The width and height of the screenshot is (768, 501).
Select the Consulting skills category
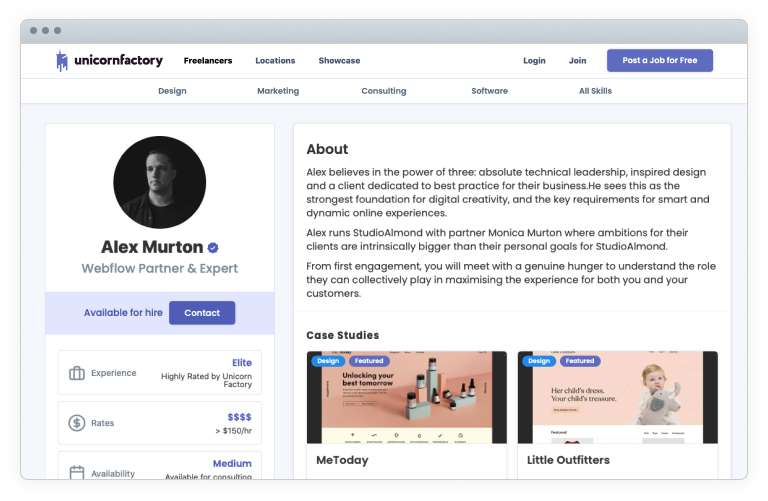pyautogui.click(x=384, y=91)
